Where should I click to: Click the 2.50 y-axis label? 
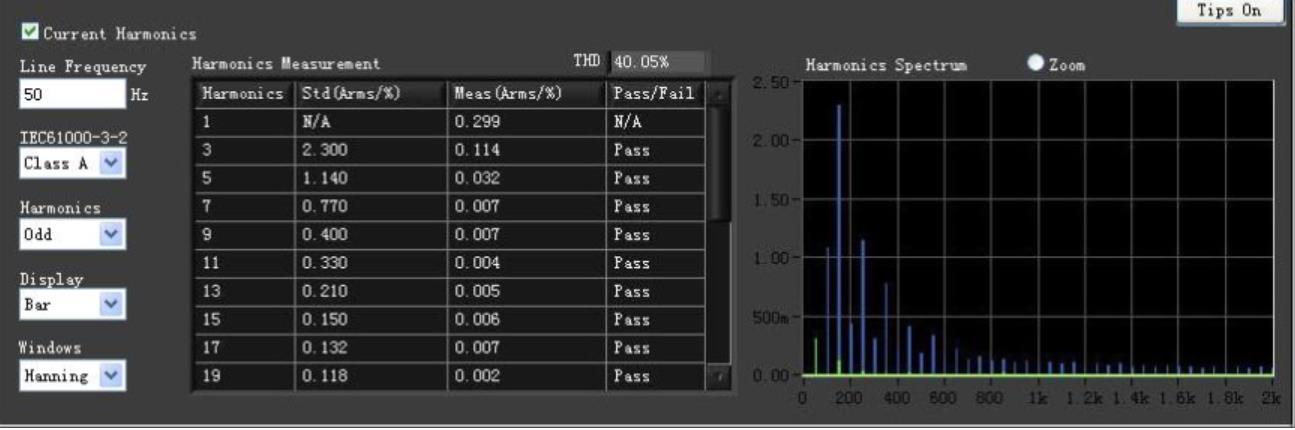click(774, 82)
